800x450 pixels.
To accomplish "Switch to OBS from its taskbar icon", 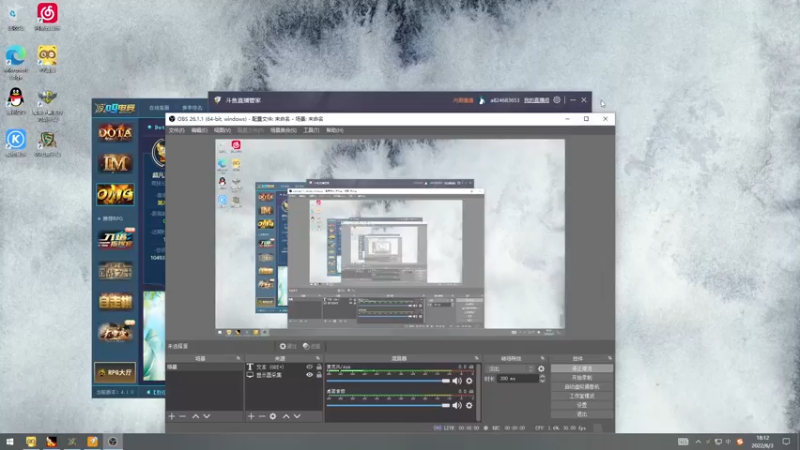I will coord(113,441).
